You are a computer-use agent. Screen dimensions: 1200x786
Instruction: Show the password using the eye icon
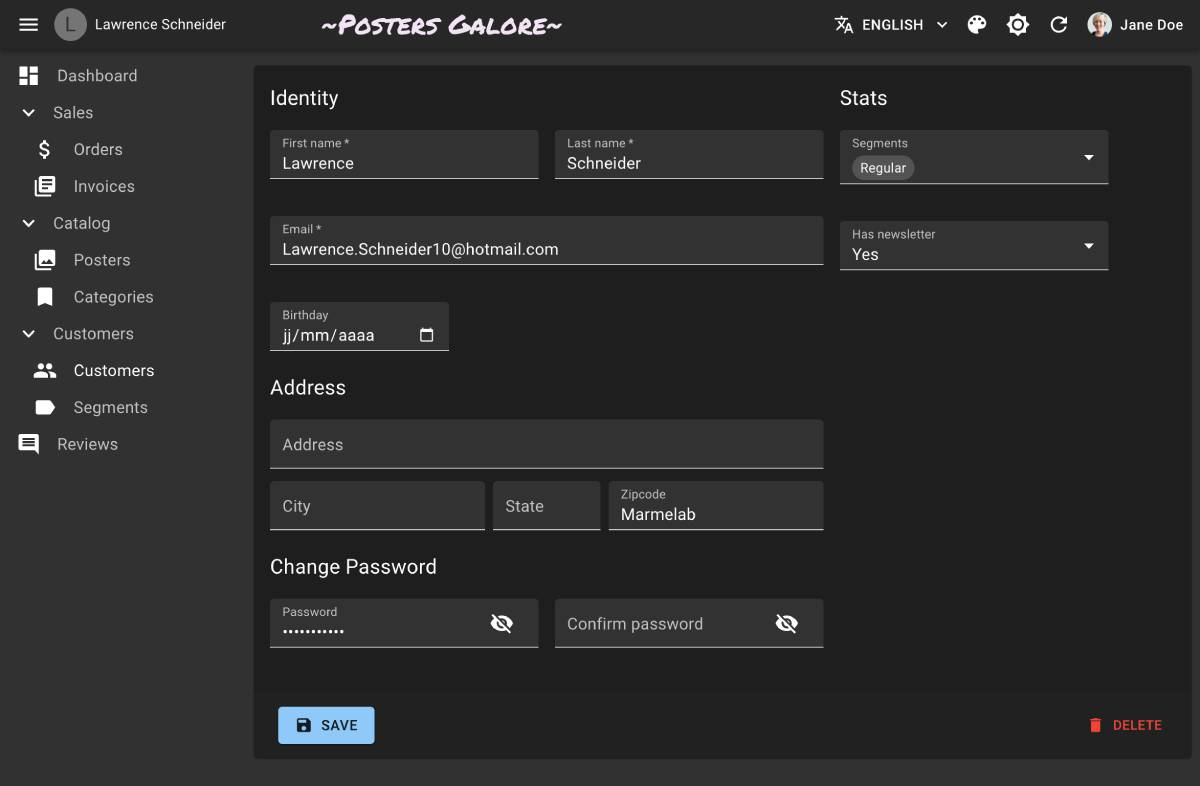[502, 624]
